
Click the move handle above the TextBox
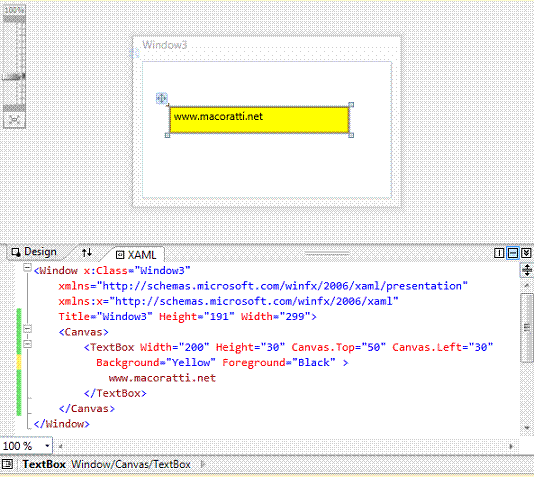point(161,98)
